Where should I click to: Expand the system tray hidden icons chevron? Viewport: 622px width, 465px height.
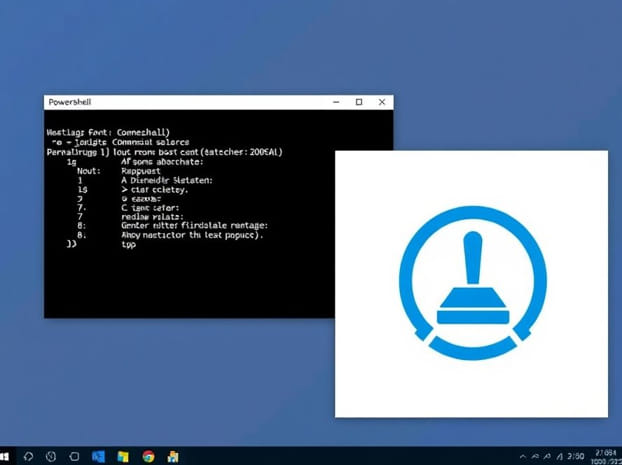tap(523, 457)
